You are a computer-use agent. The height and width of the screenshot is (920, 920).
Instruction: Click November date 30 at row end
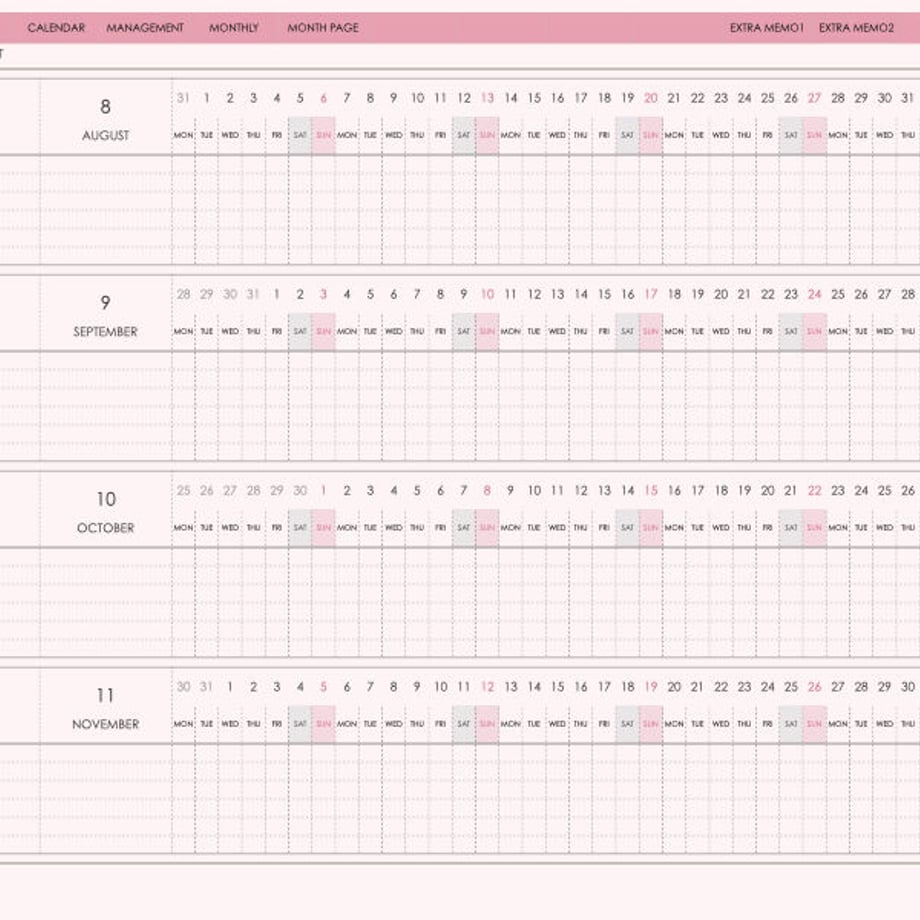pos(908,687)
